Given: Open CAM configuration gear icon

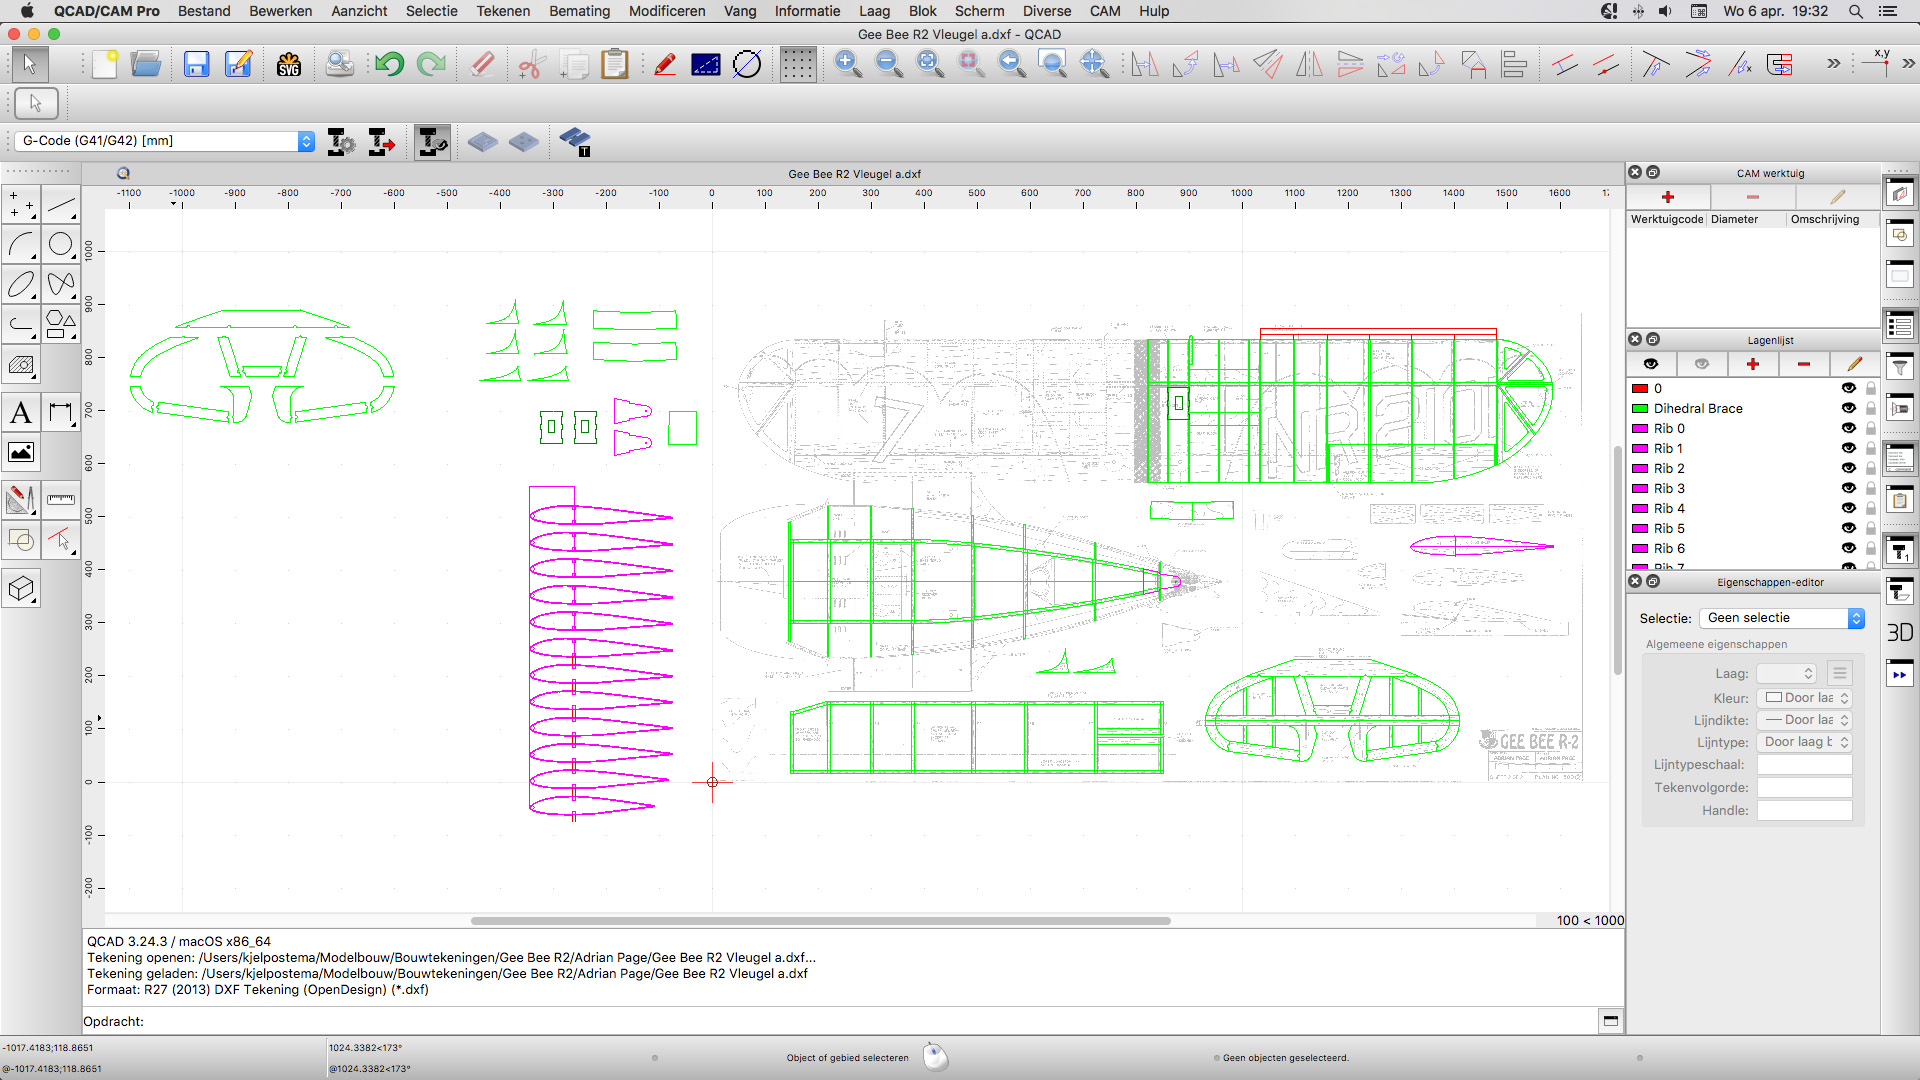Looking at the screenshot, I should 341,142.
